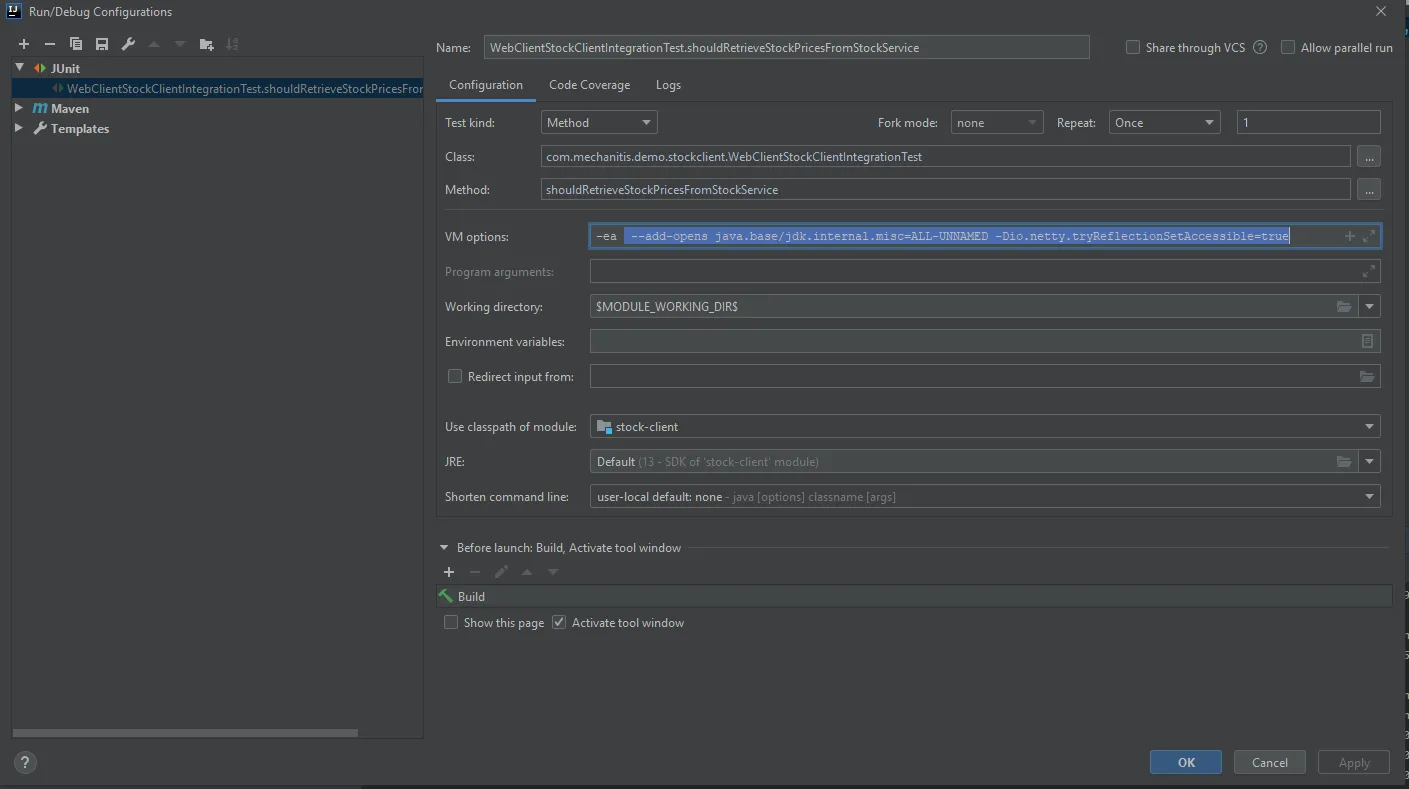Browse for Class with ellipsis button

[1369, 157]
